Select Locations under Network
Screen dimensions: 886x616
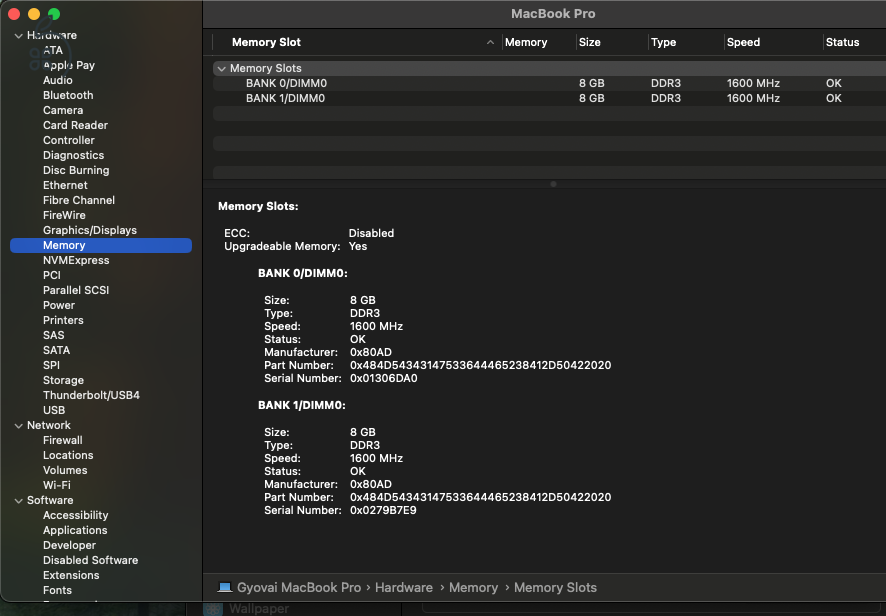(68, 455)
